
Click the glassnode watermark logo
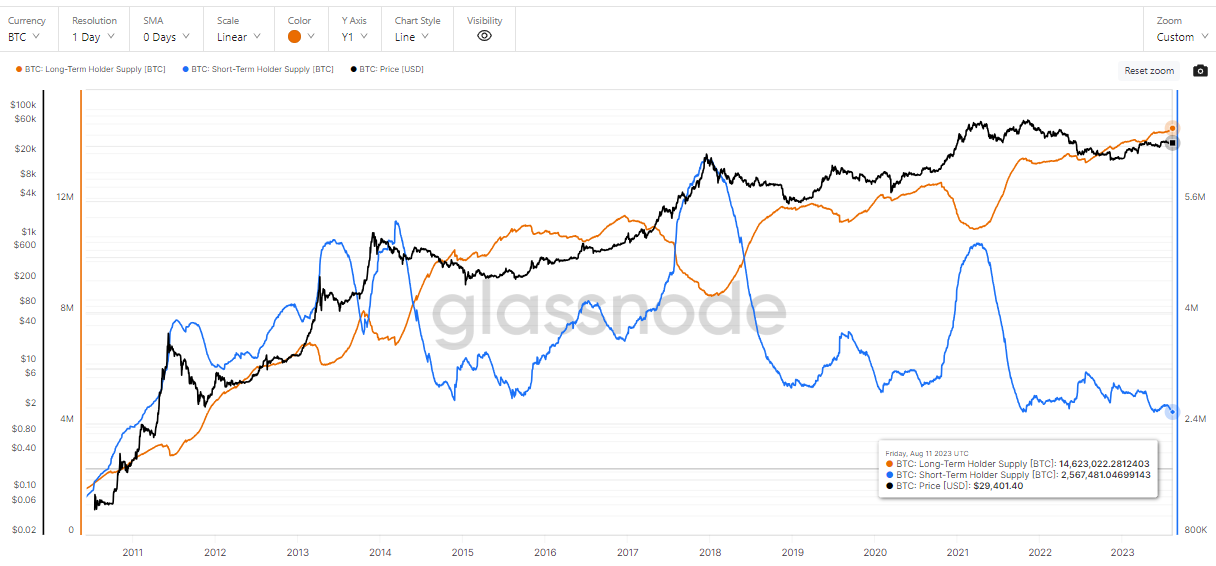(608, 310)
